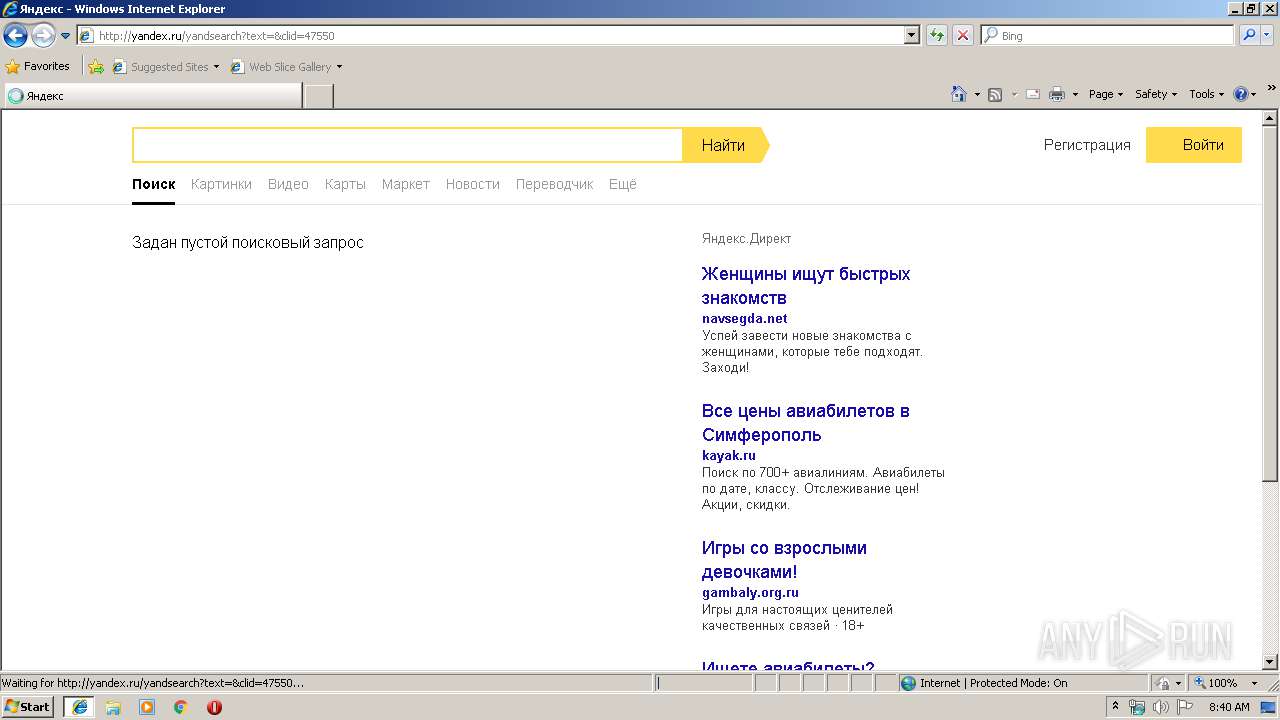The width and height of the screenshot is (1280, 720).
Task: Click the browser Forward arrow button
Action: pos(42,36)
